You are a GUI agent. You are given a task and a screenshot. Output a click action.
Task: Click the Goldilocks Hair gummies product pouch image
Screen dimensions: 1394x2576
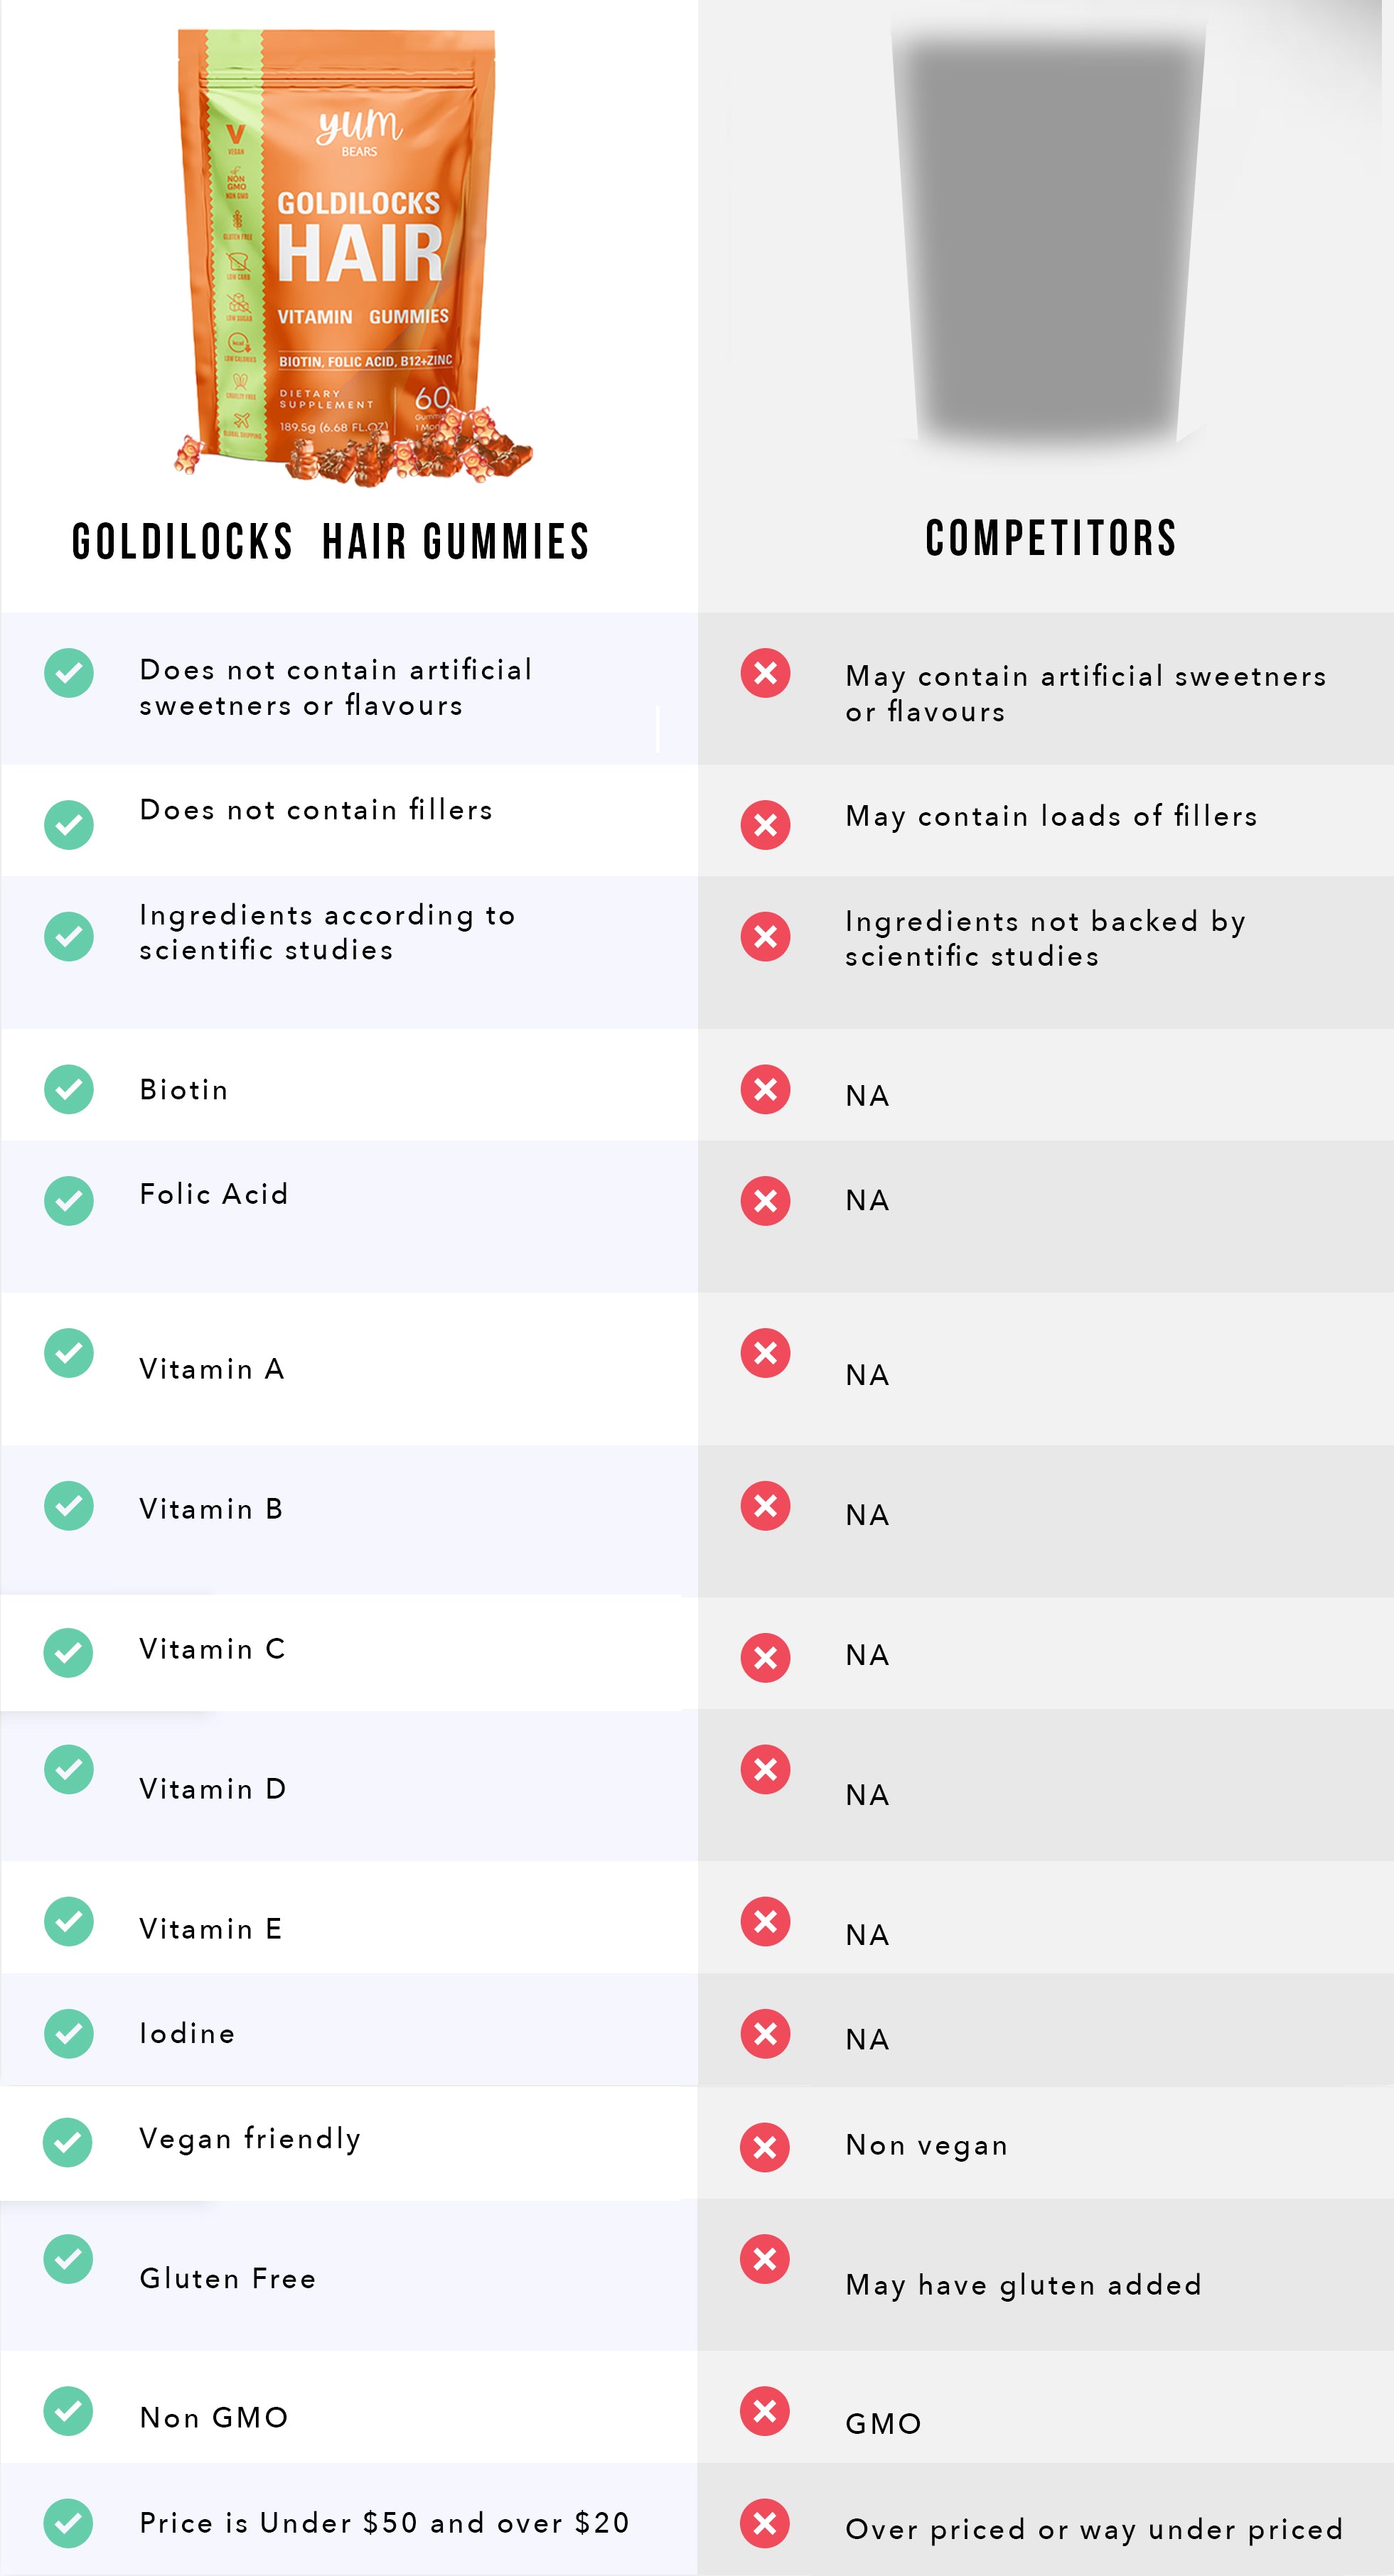point(352,258)
